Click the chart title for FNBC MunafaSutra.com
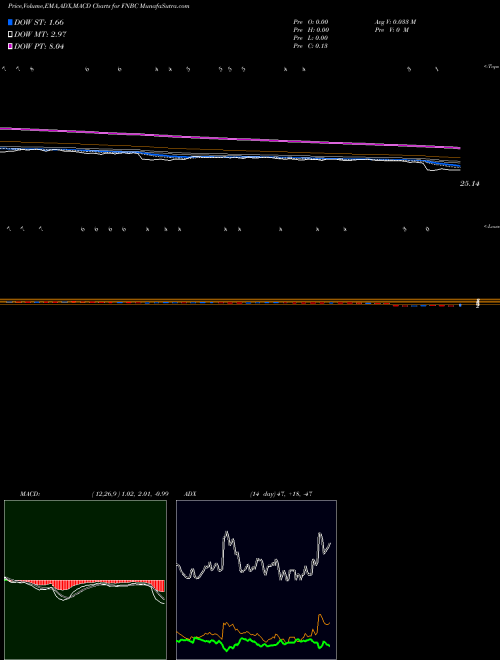The image size is (500, 660). point(99,6)
